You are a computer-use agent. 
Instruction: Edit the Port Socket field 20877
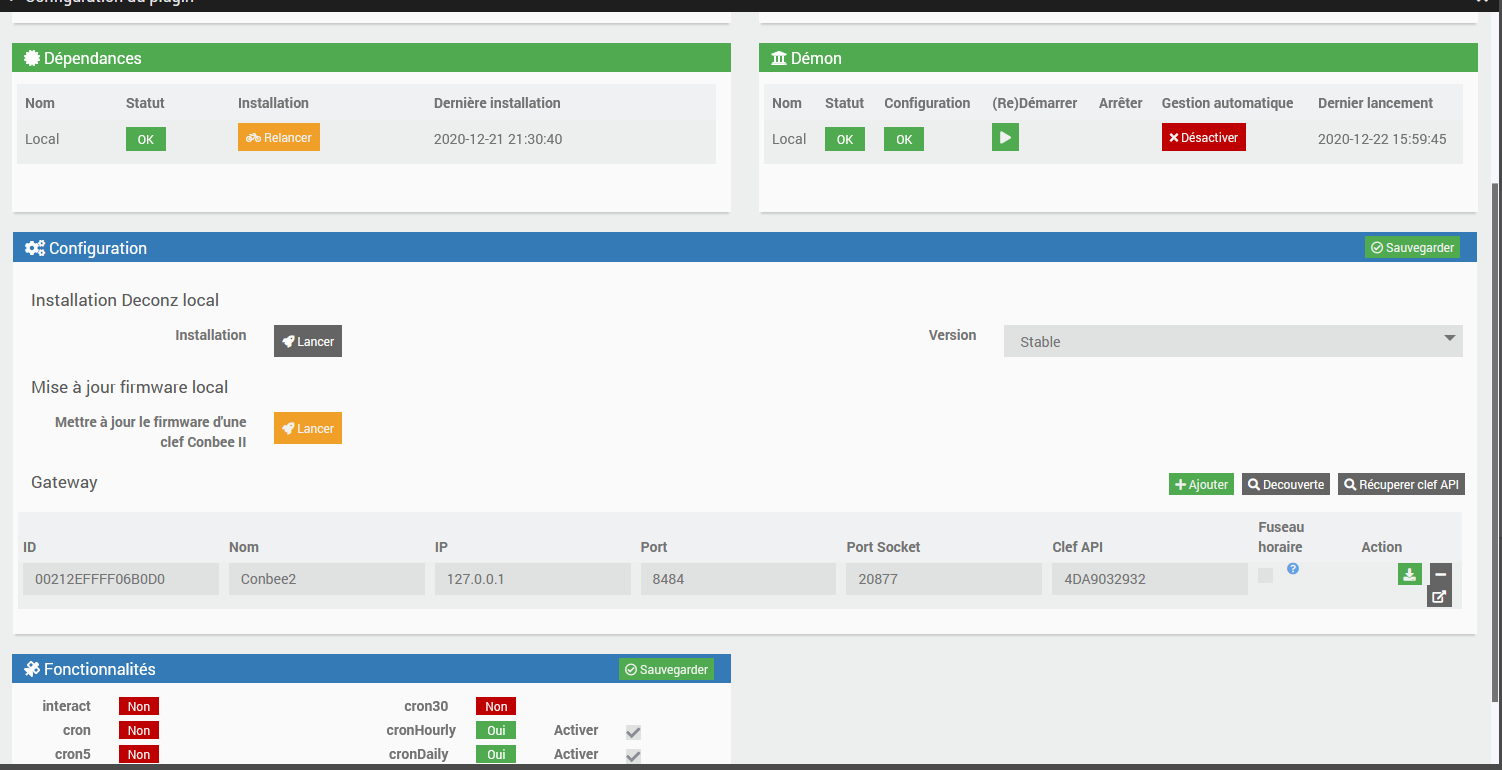tap(944, 579)
